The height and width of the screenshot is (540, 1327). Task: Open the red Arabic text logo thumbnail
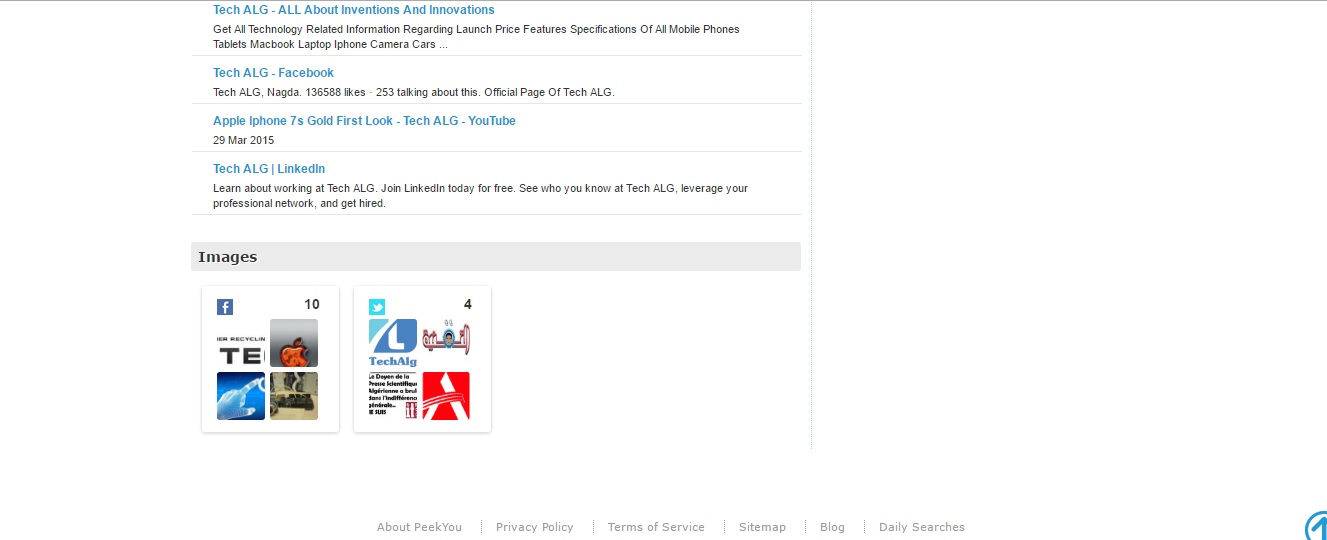pos(446,343)
